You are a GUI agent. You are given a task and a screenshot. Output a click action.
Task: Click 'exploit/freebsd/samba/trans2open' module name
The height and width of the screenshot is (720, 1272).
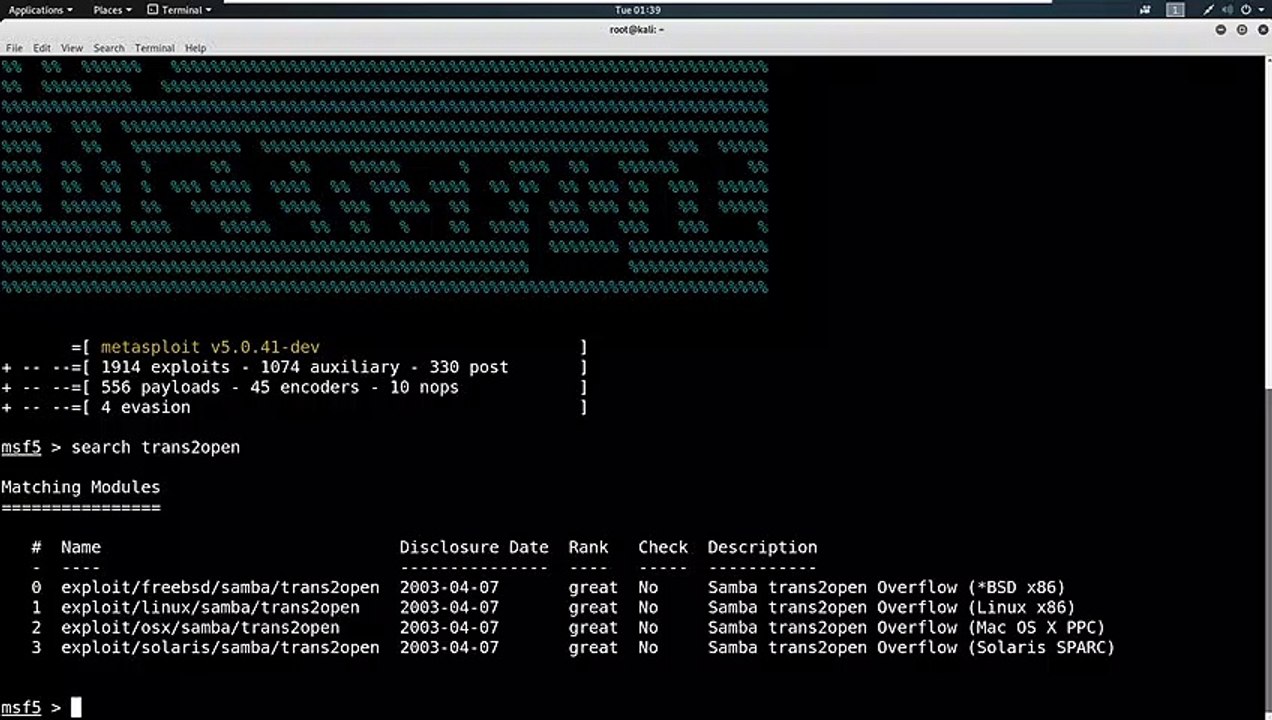[220, 587]
